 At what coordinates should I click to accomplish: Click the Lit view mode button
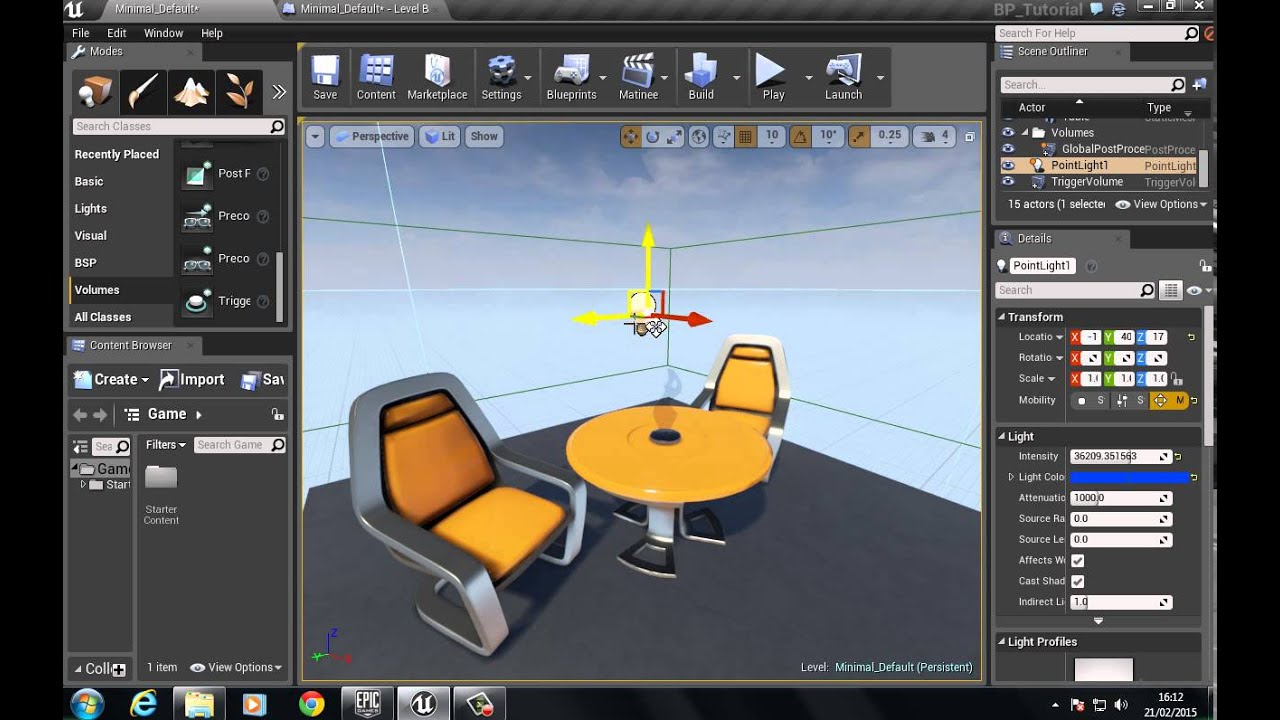coord(440,136)
